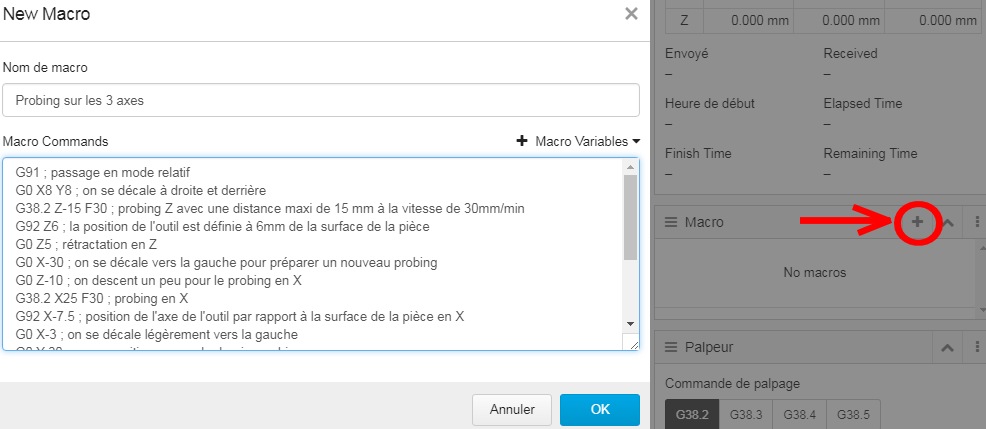Open Palpeur widget three-dot menu

(x=977, y=347)
